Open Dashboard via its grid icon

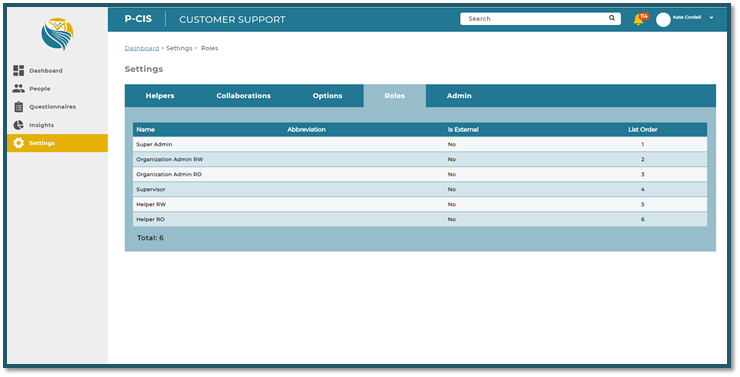click(x=18, y=70)
